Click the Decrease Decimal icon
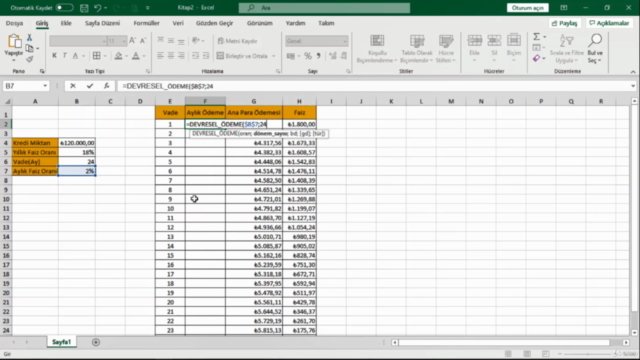The image size is (640, 360). (x=344, y=56)
